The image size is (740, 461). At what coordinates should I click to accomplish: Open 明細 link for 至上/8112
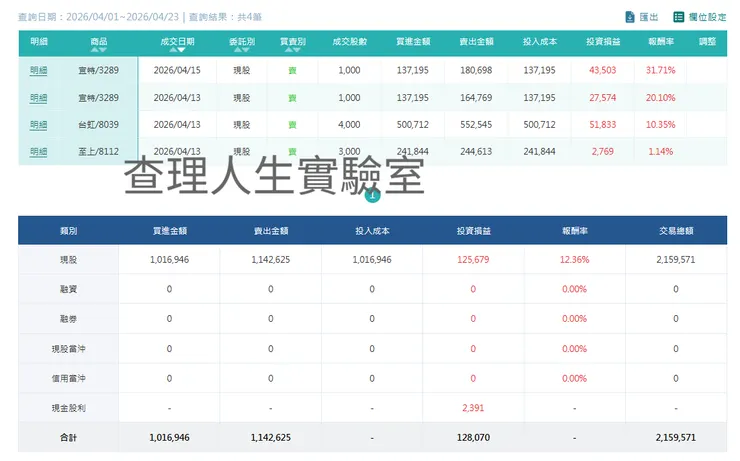tap(38, 151)
